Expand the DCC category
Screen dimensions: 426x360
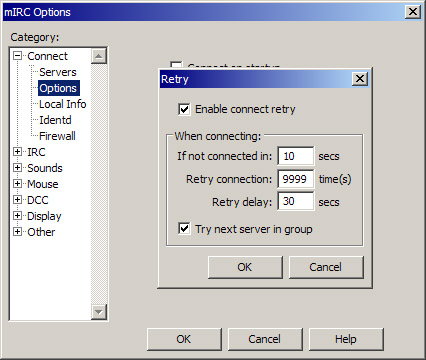17,200
